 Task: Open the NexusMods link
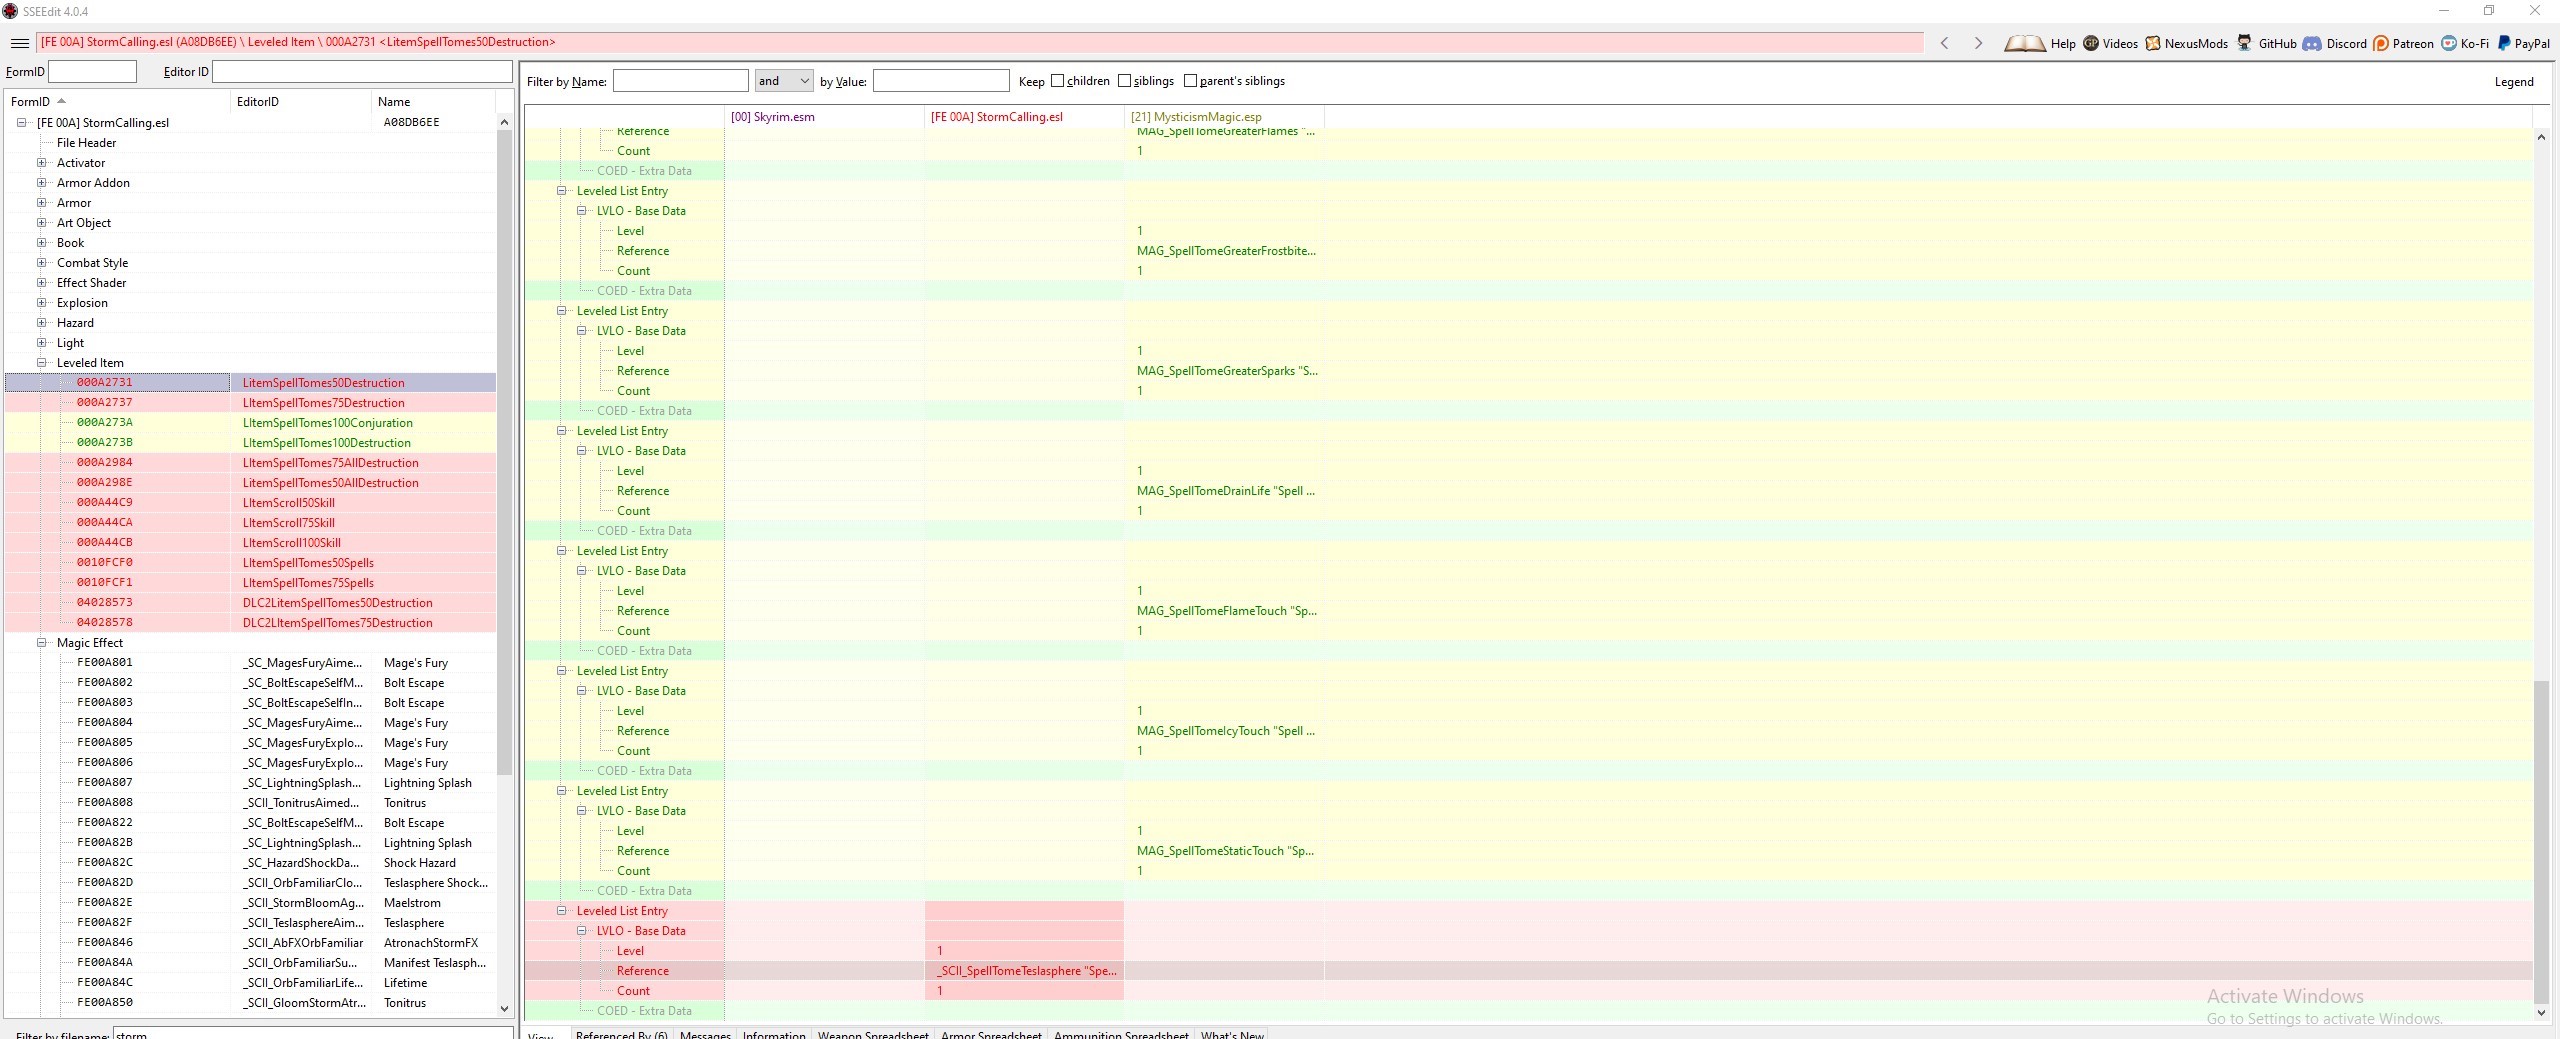(x=2196, y=44)
